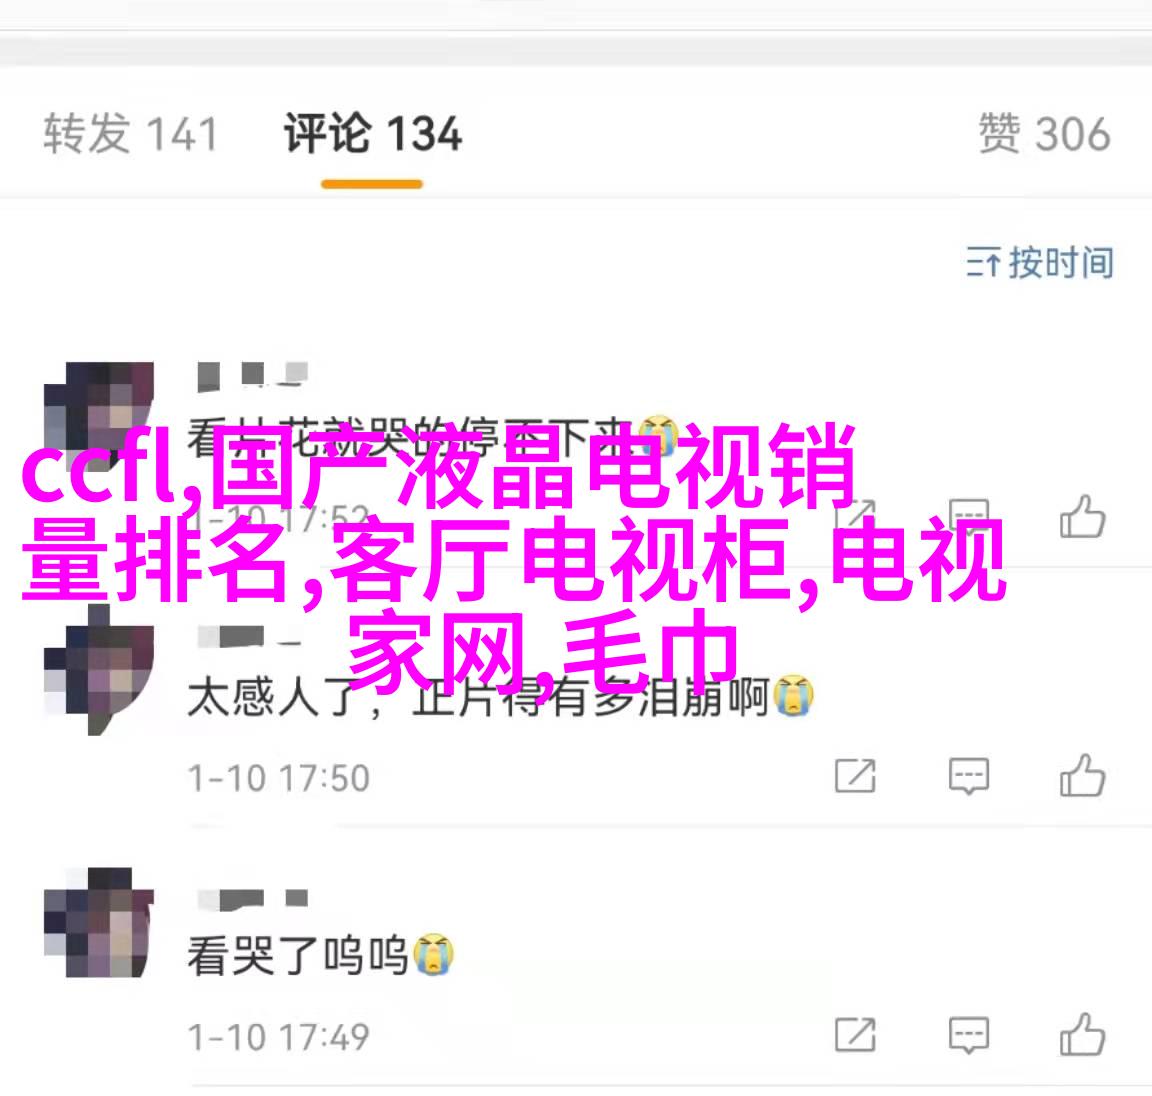Like the 看哭了呜呜 comment
The width and height of the screenshot is (1152, 1096).
[x=1082, y=1034]
